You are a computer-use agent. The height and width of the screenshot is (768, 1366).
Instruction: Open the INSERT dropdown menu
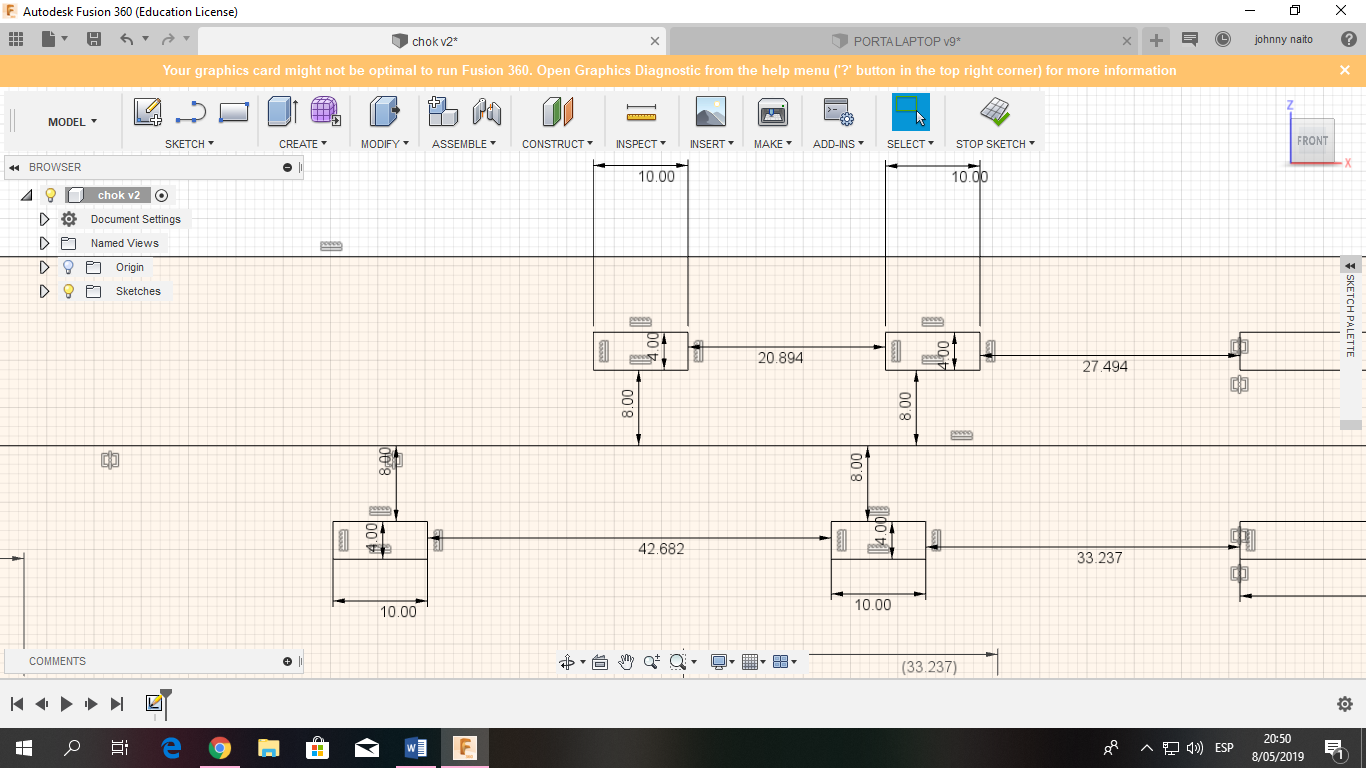(x=711, y=144)
